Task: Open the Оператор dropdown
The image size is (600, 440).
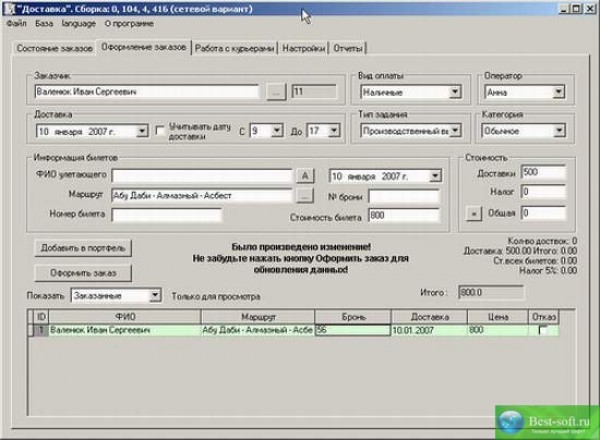Action: point(559,92)
